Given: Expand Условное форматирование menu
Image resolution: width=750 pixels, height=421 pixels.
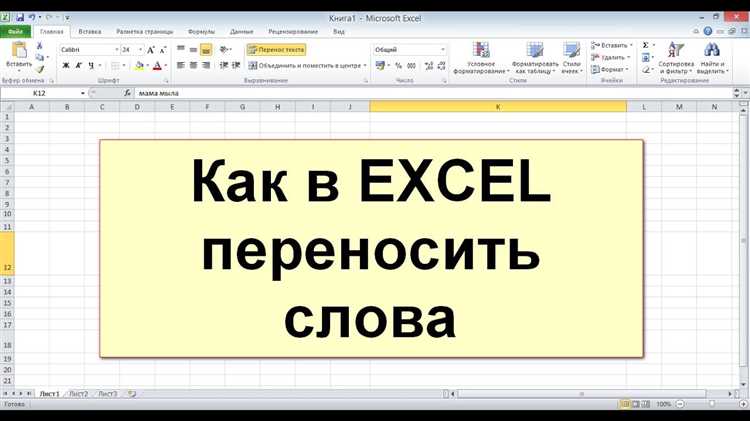Looking at the screenshot, I should (x=481, y=58).
